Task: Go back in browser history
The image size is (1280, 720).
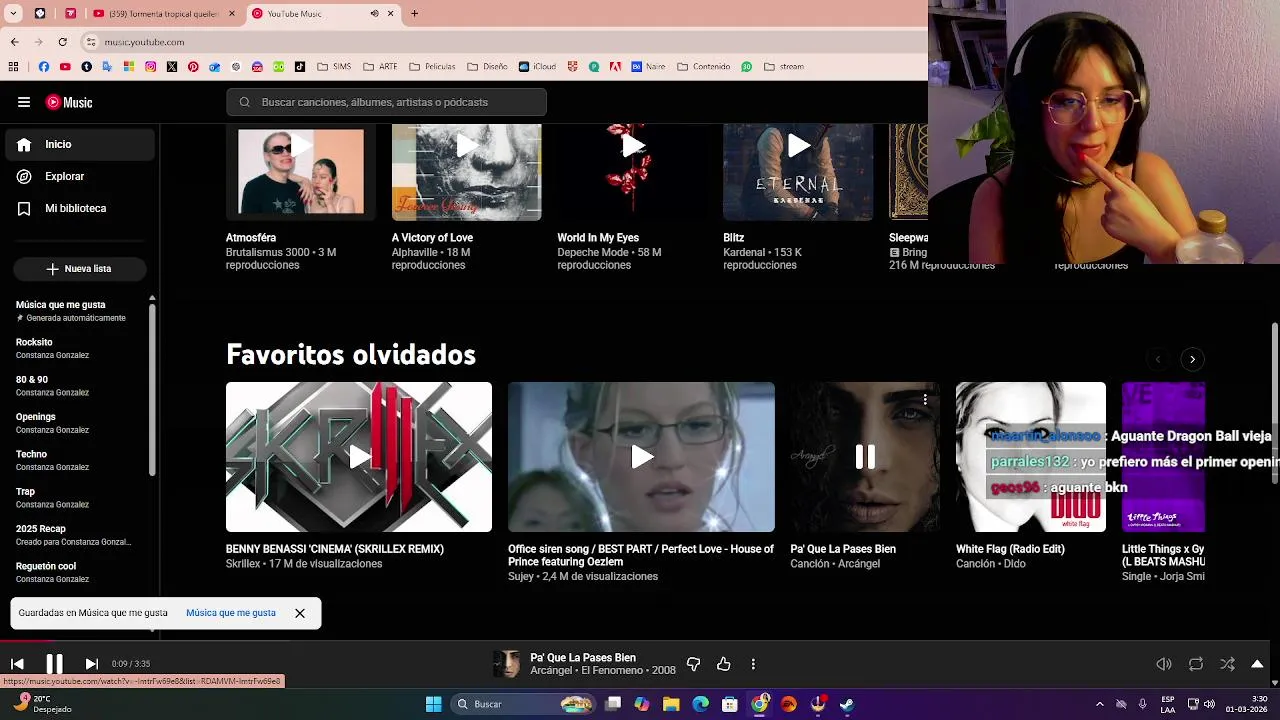Action: tap(14, 42)
